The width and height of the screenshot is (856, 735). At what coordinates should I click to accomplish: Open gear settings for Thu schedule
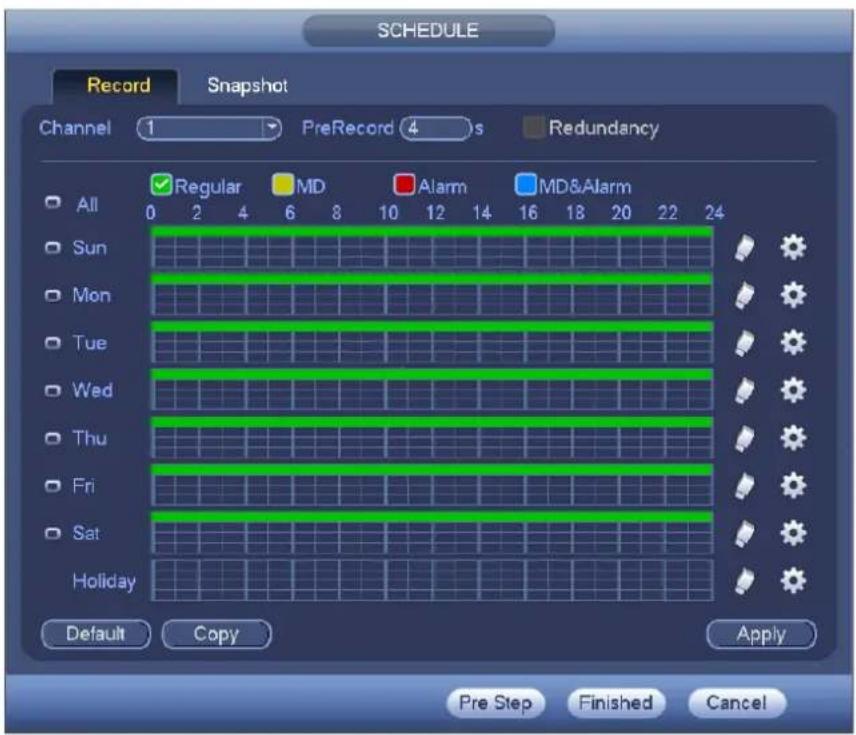pos(793,437)
